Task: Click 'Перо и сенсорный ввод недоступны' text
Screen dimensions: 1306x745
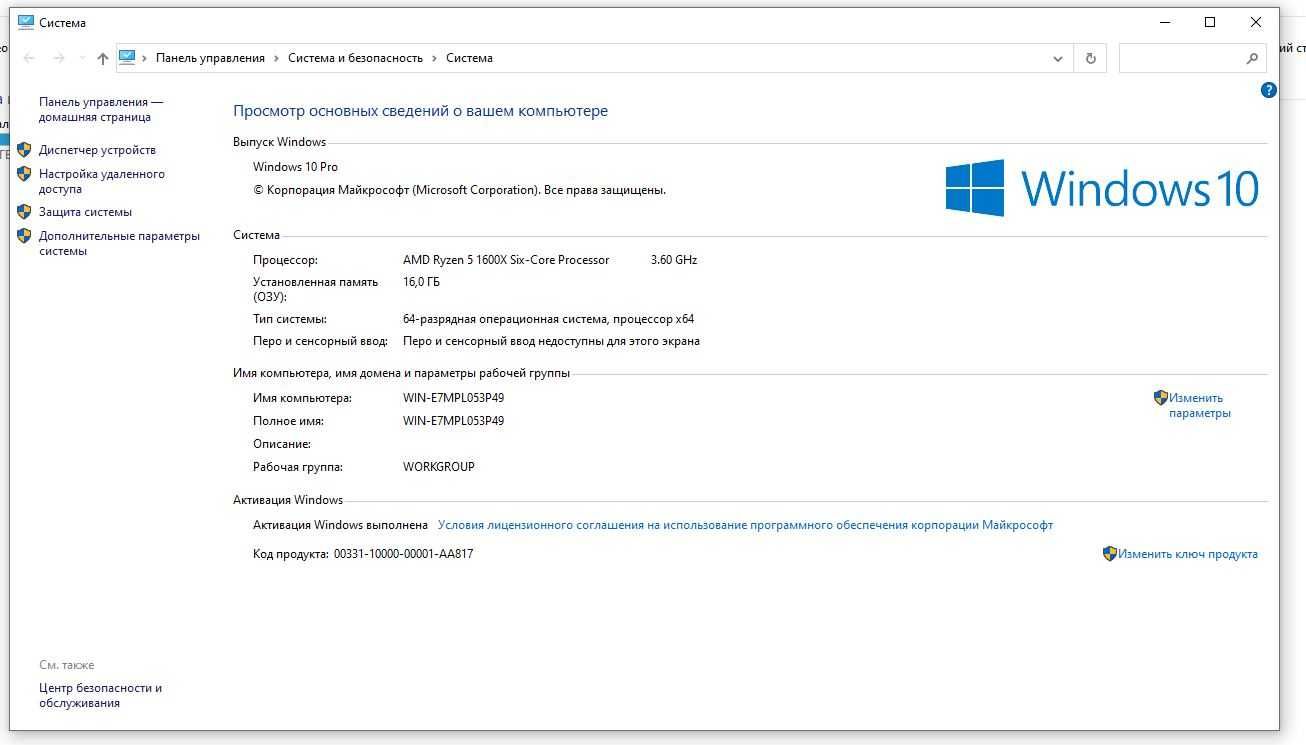Action: pyautogui.click(x=551, y=341)
